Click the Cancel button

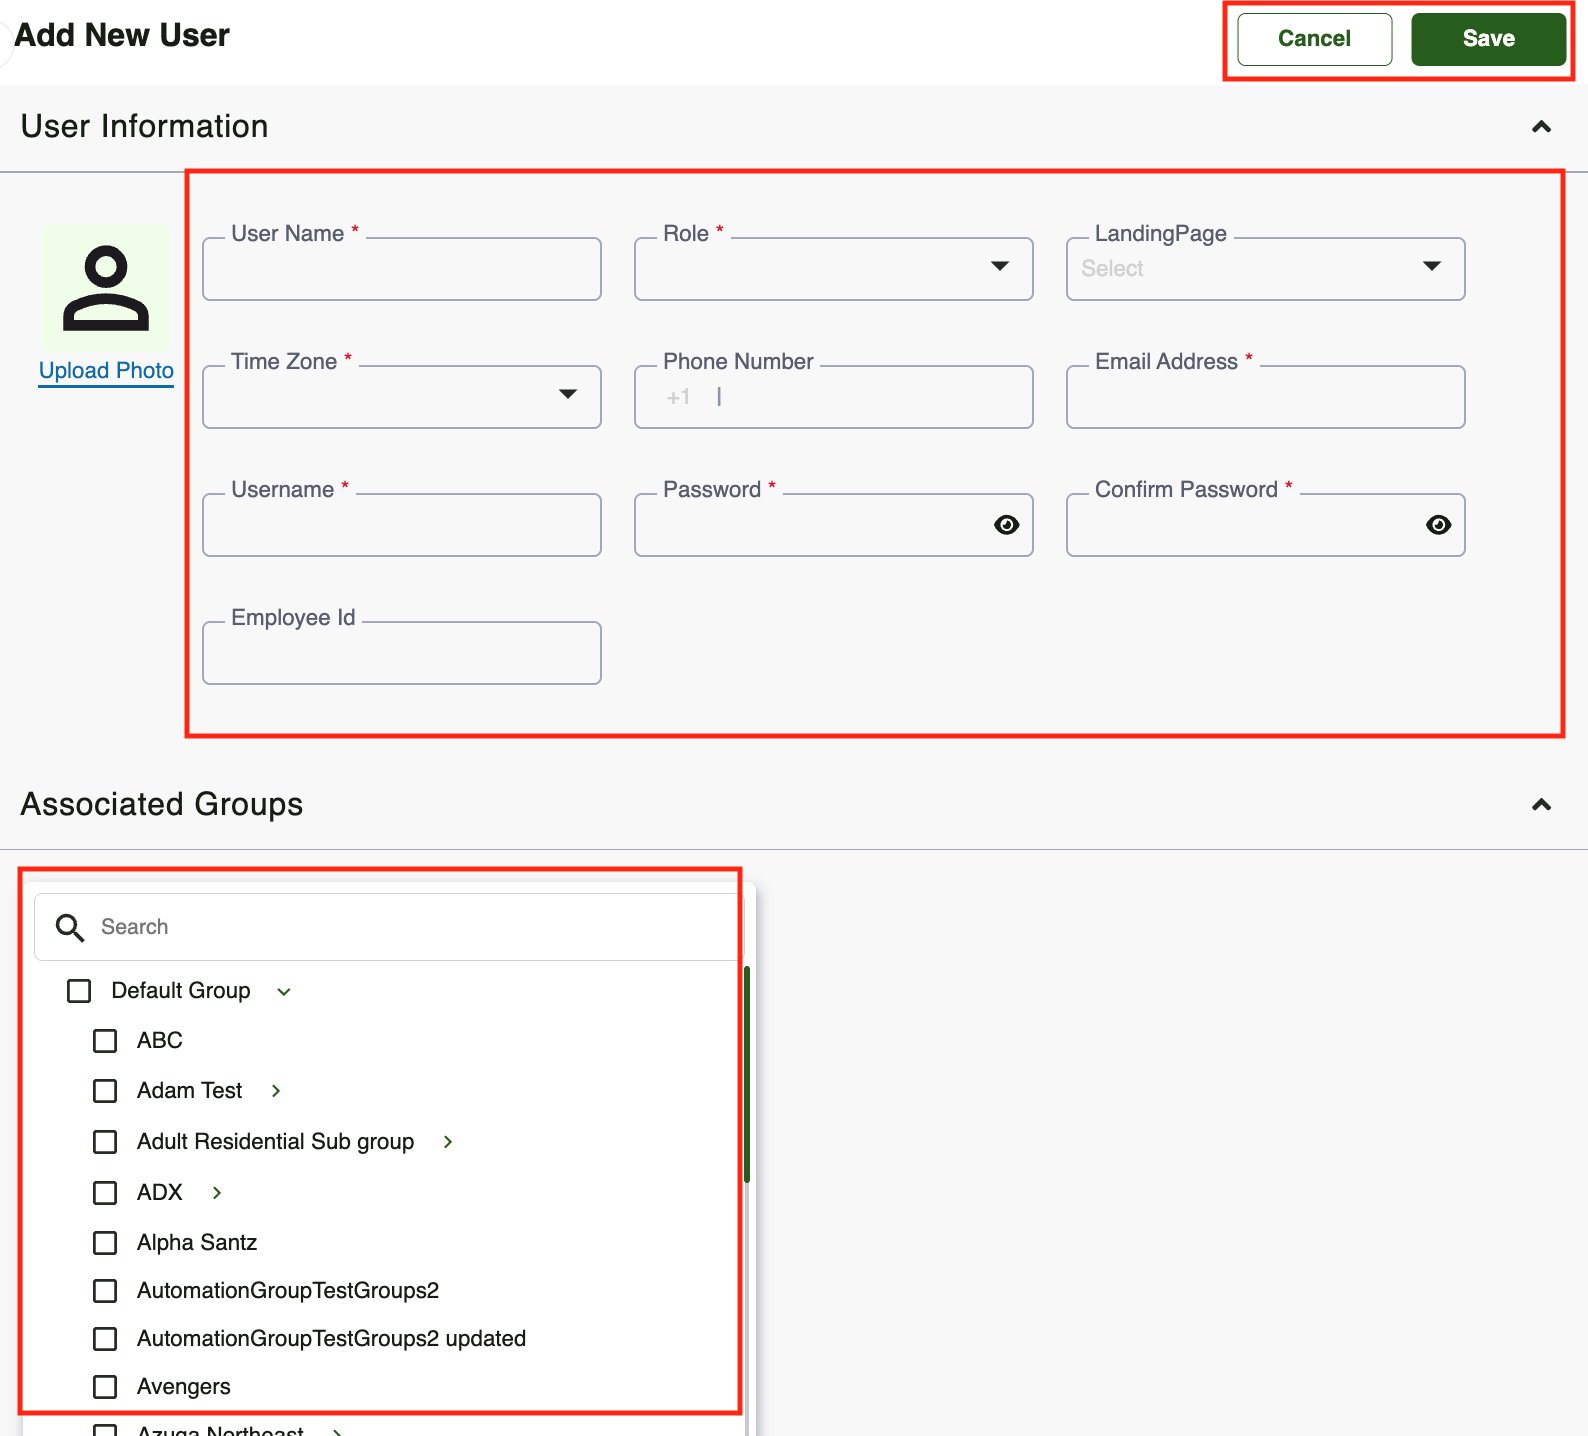click(1315, 39)
